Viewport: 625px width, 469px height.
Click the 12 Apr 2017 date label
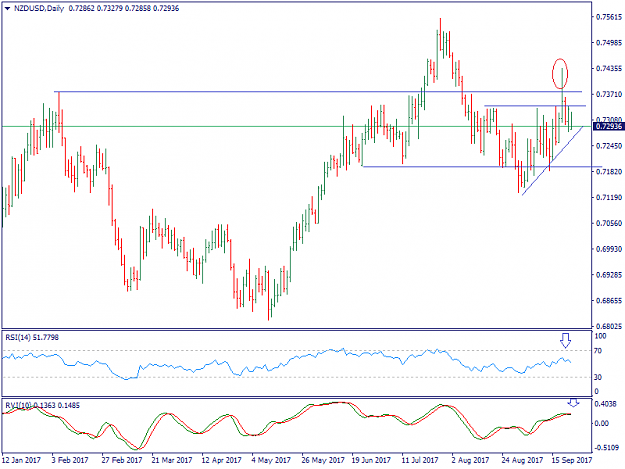(221, 460)
